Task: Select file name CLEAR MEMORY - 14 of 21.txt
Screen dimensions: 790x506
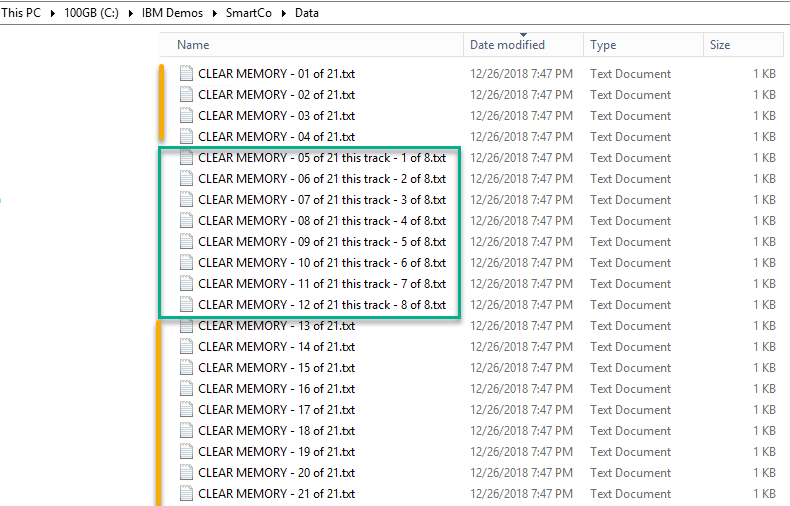Action: [x=276, y=347]
